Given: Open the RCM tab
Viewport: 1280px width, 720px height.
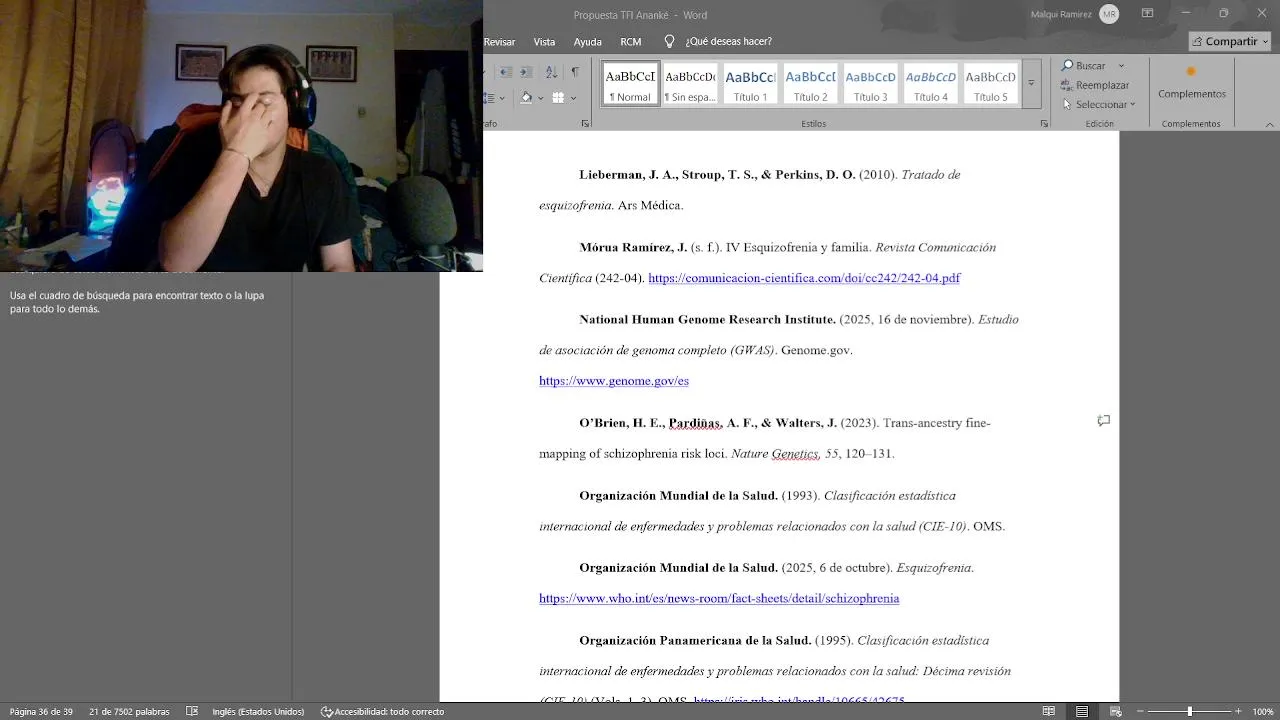Looking at the screenshot, I should (630, 42).
